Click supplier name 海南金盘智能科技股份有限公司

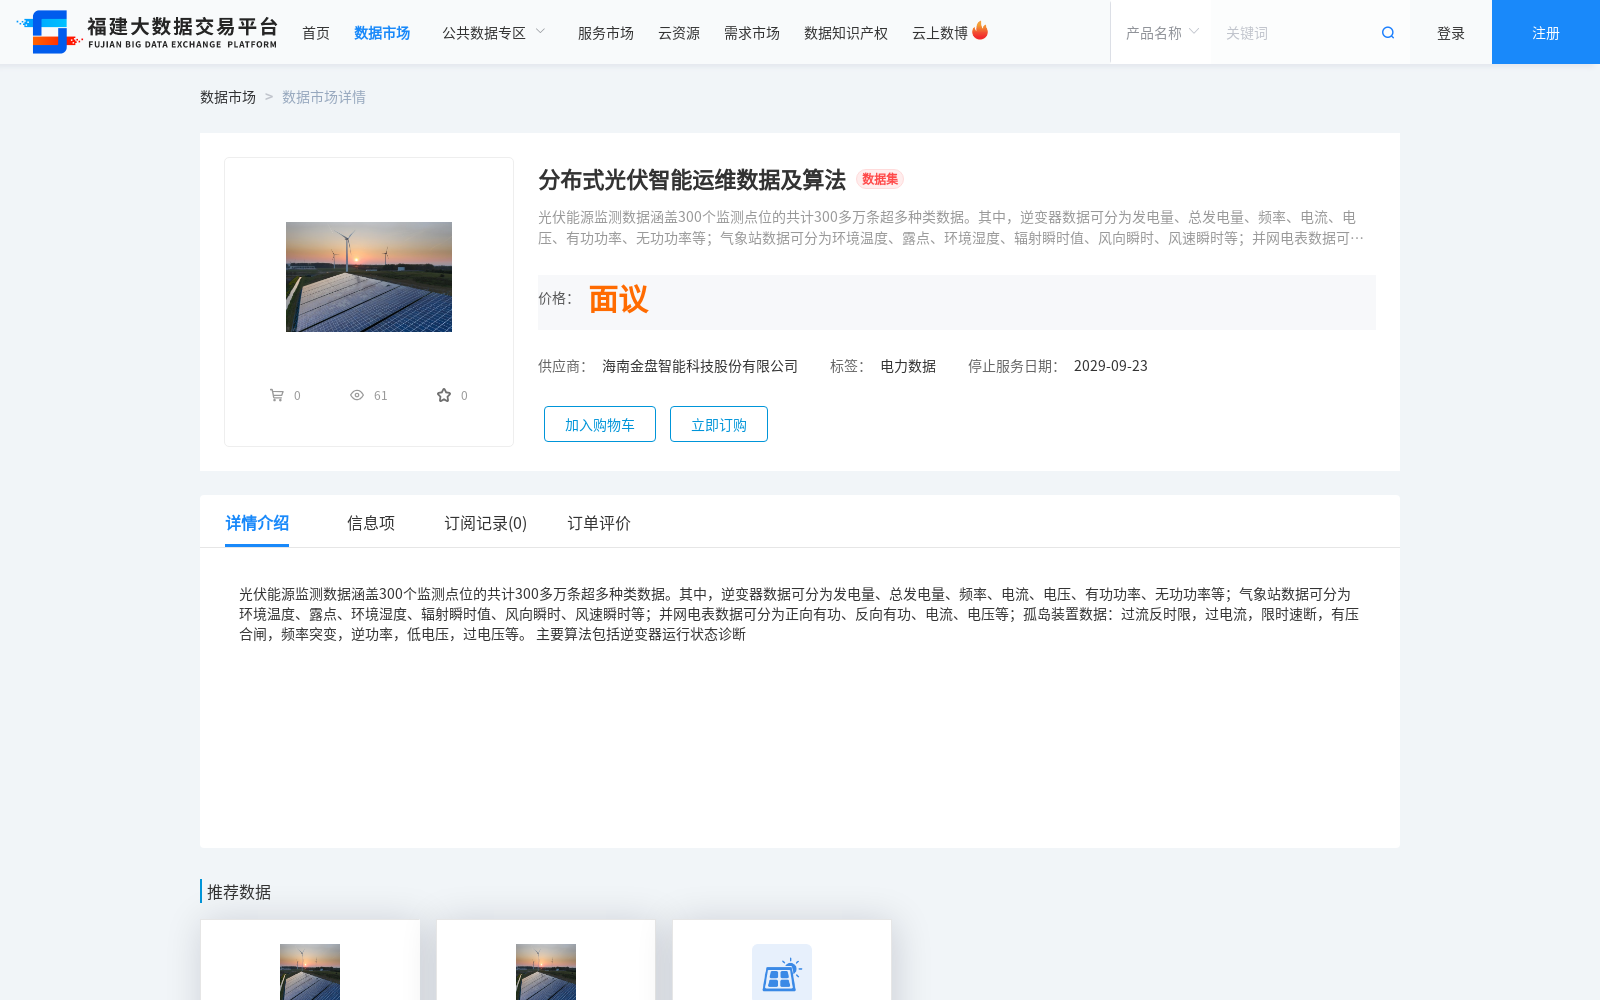[x=700, y=366]
